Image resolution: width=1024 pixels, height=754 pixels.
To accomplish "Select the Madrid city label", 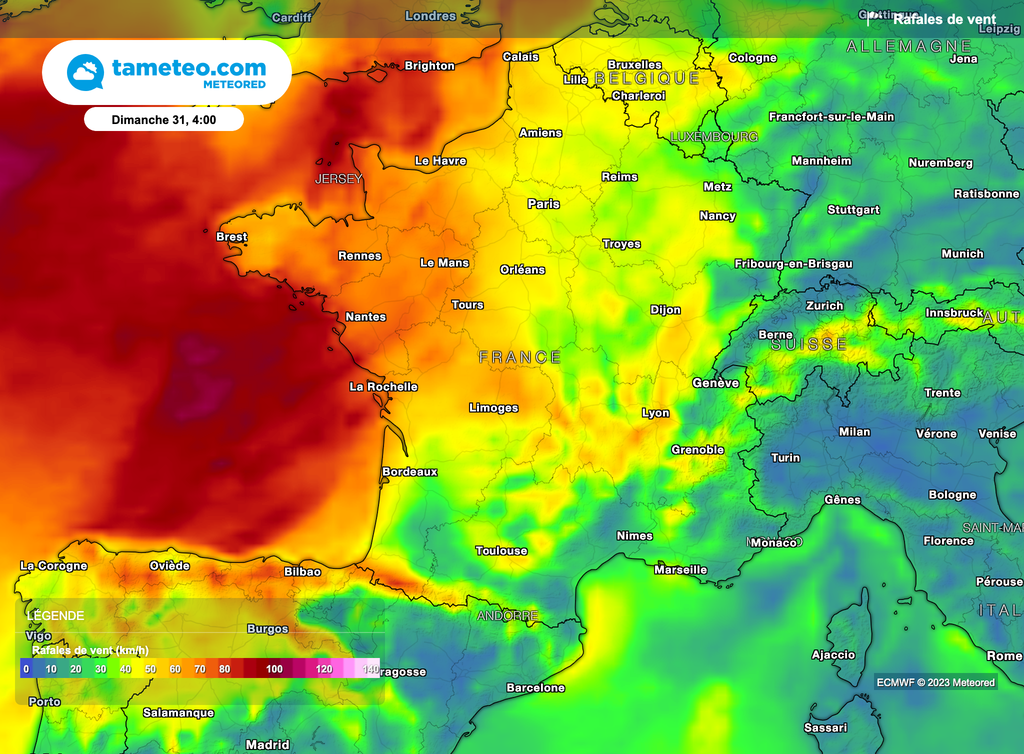I will coord(267,745).
